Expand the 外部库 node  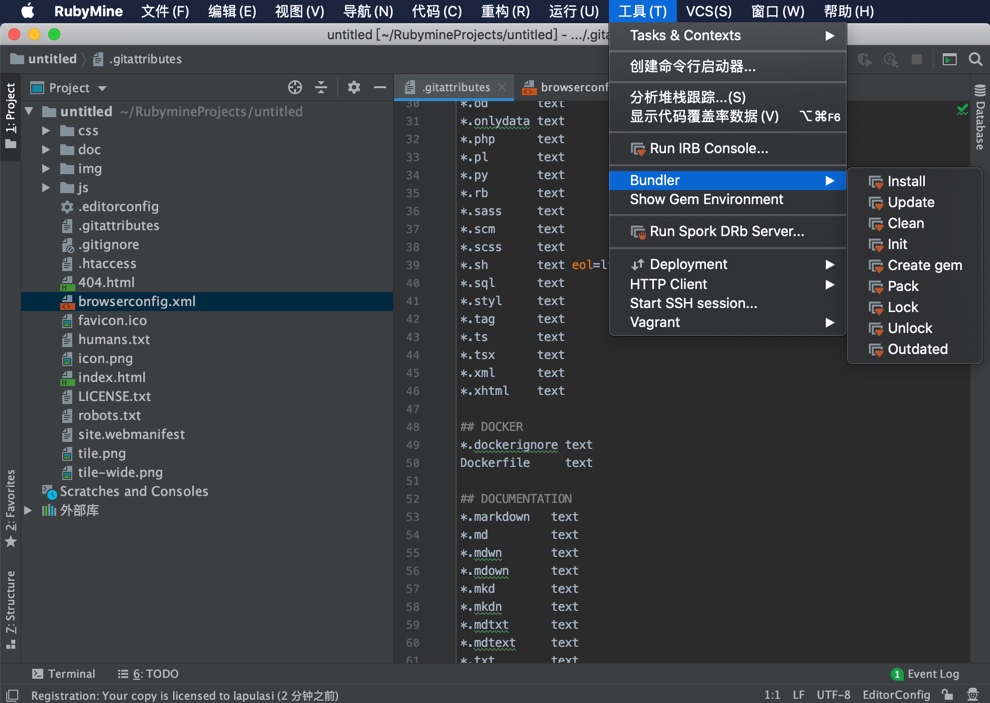click(x=28, y=510)
